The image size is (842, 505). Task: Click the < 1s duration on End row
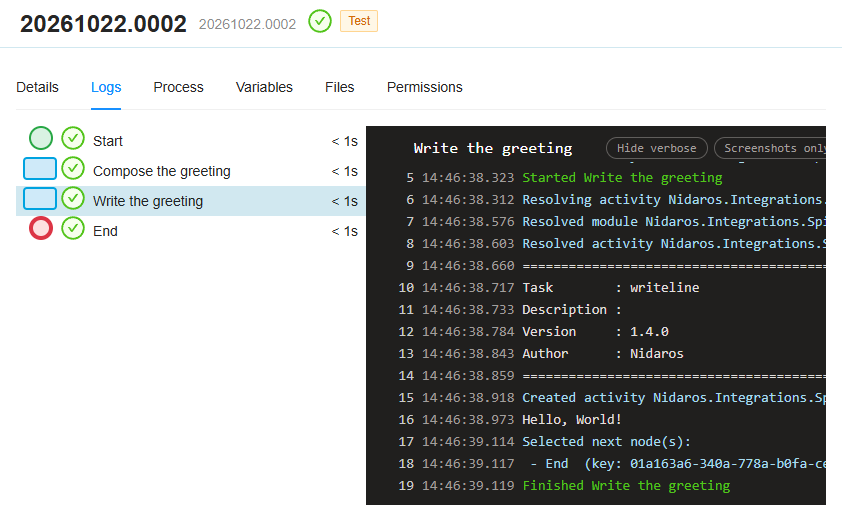coord(345,232)
